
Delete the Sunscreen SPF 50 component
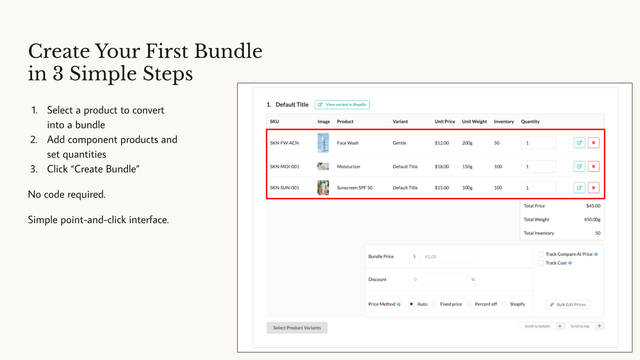tap(593, 188)
